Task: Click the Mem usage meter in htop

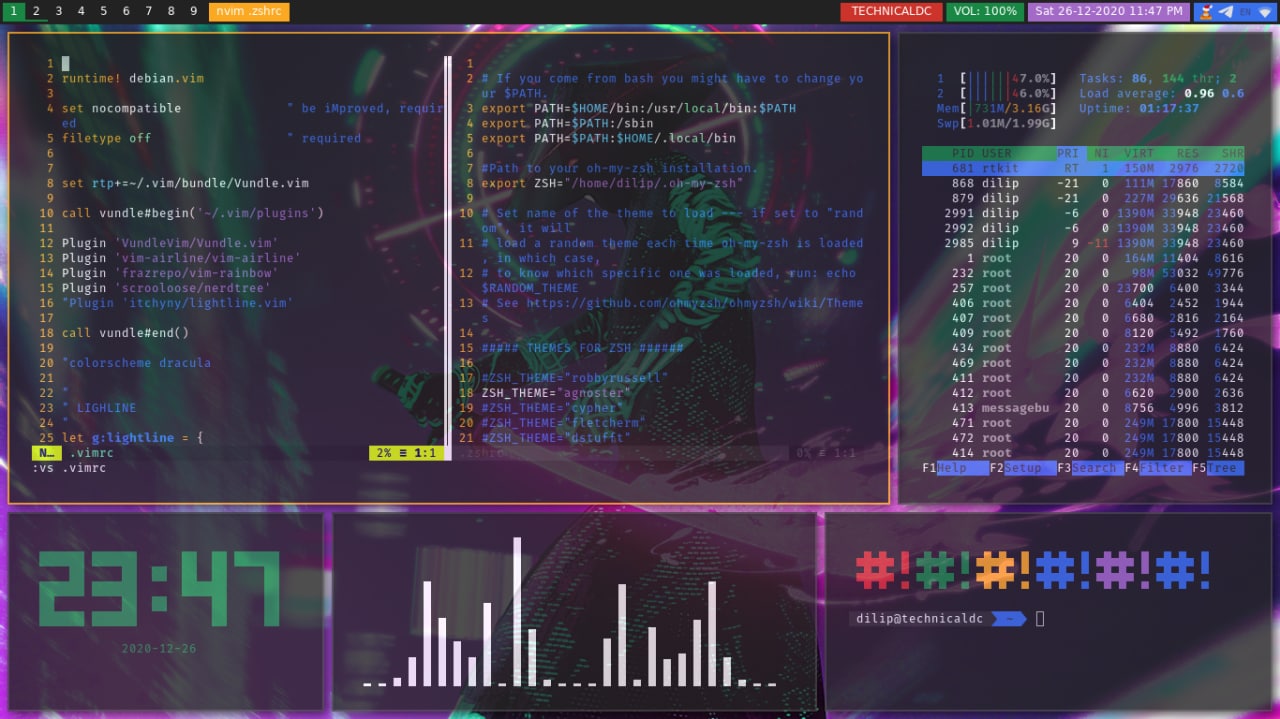Action: (x=996, y=108)
